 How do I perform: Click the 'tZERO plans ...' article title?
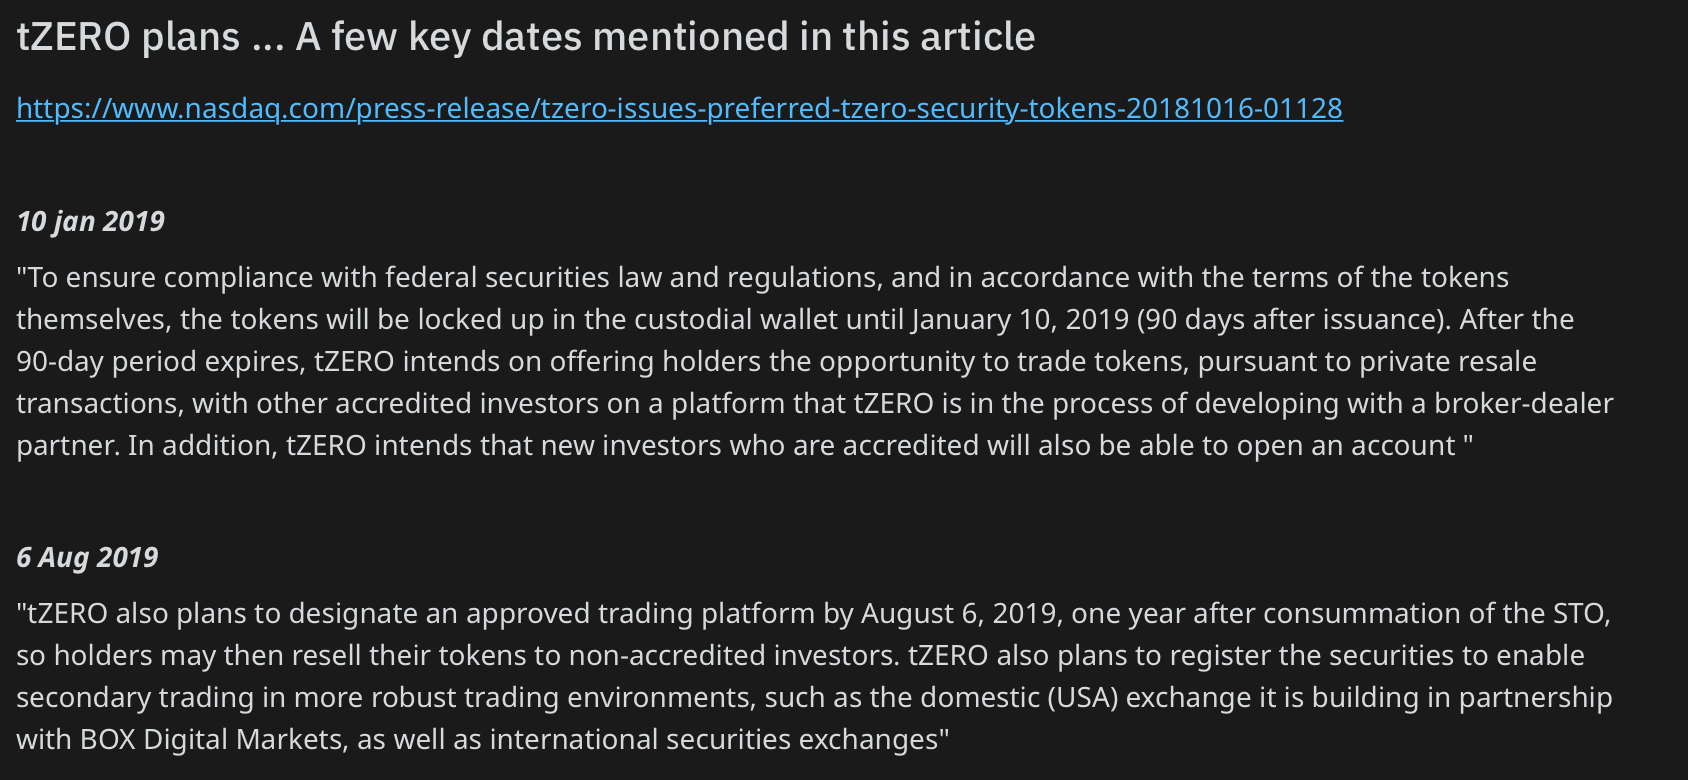coord(526,37)
